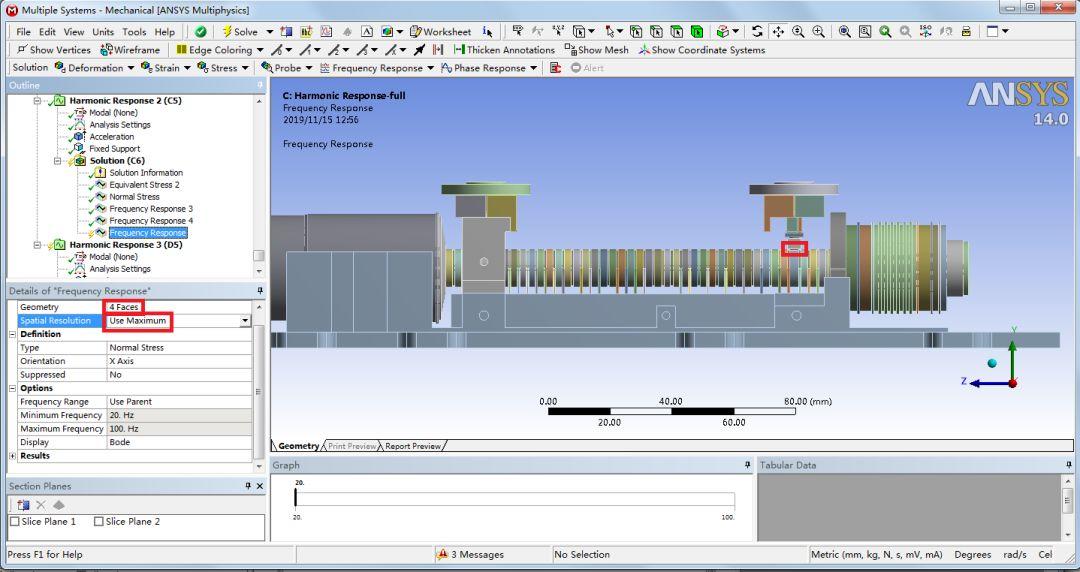Viewport: 1080px width, 572px height.
Task: Select the Box Zoom tool
Action: 818,32
